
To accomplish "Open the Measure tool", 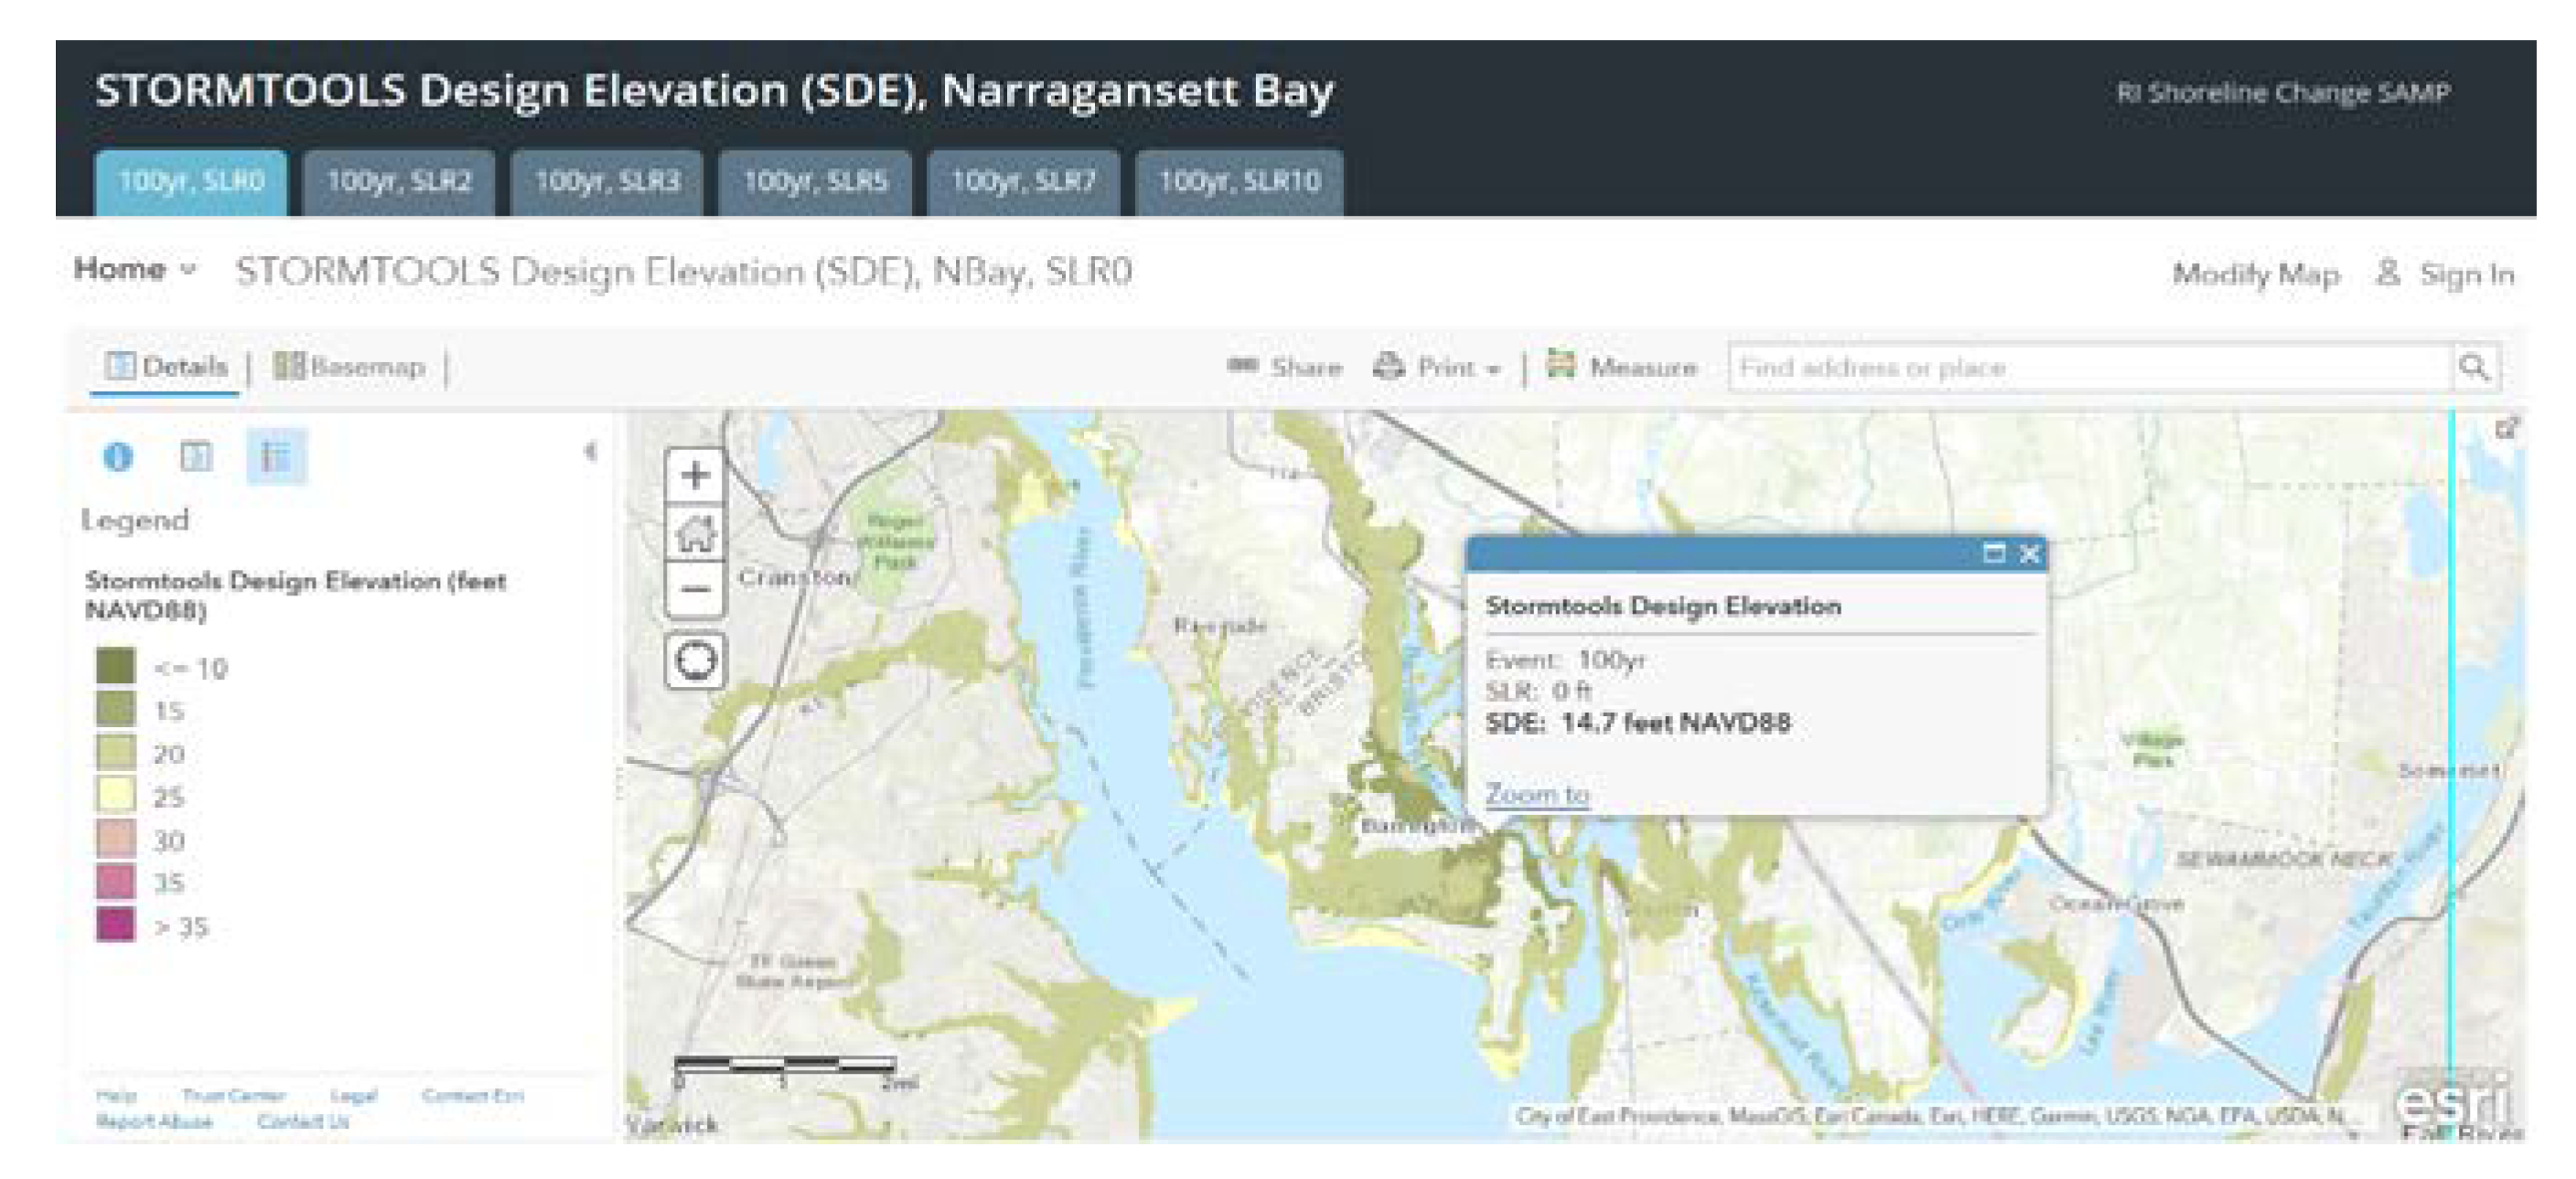I will tap(1622, 367).
